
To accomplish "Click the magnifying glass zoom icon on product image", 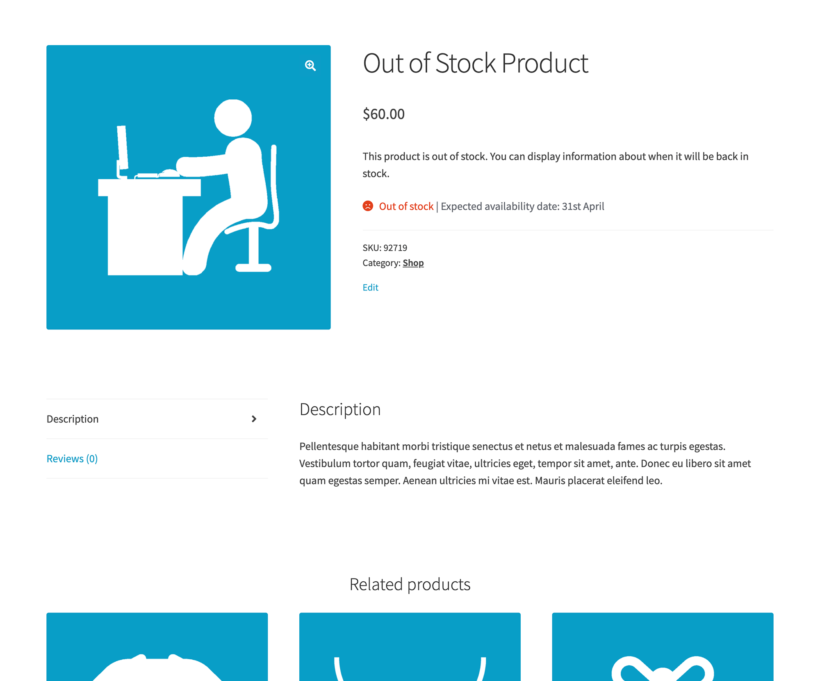I will click(310, 65).
